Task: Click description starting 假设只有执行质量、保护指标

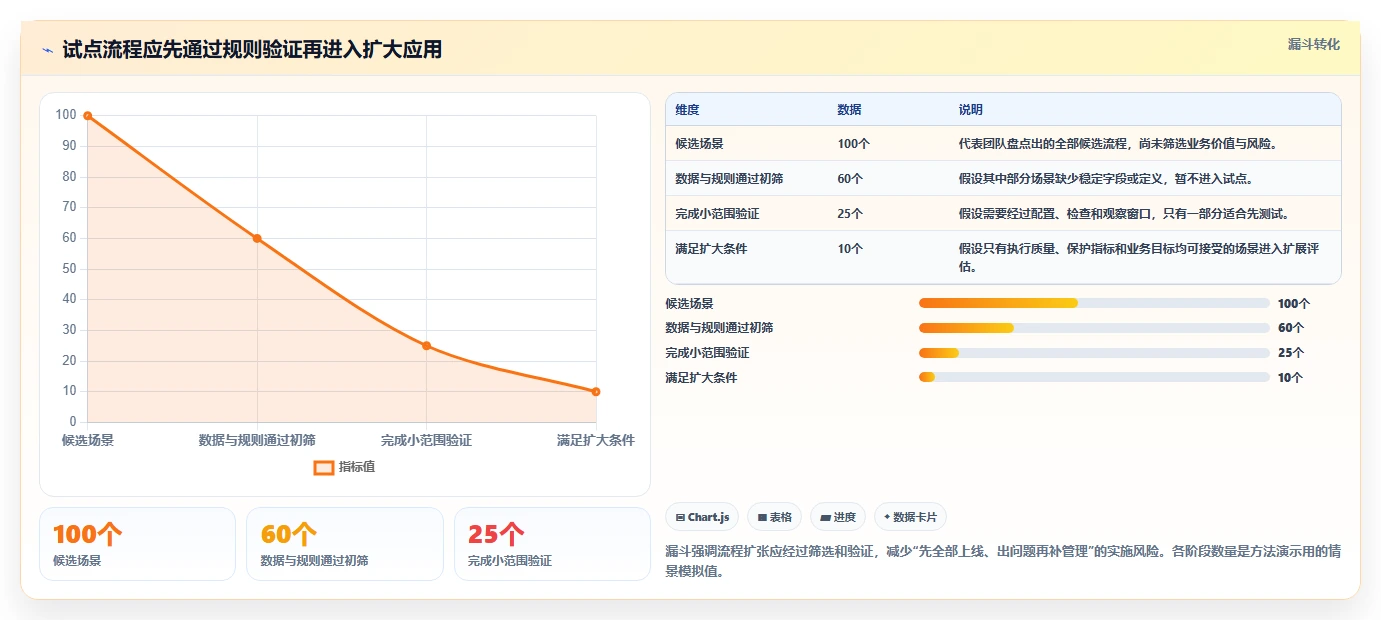Action: [1138, 258]
